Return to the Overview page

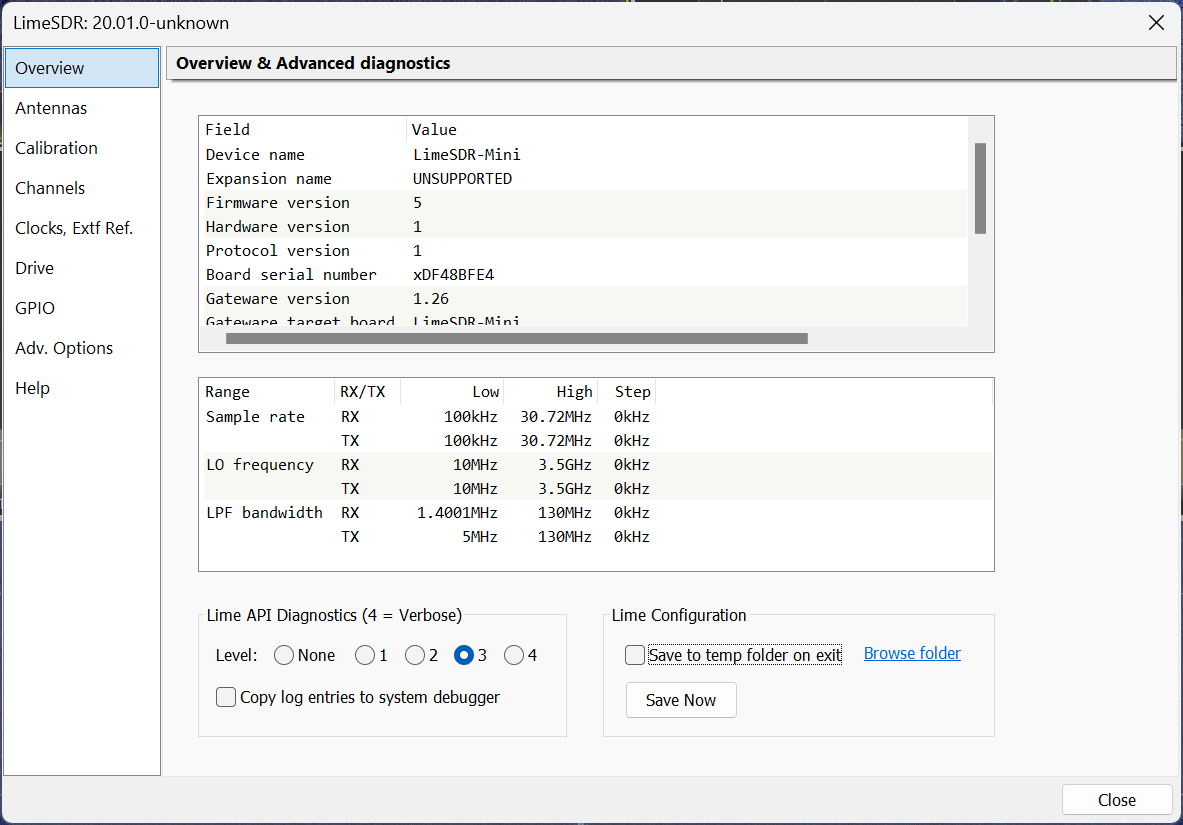(48, 67)
